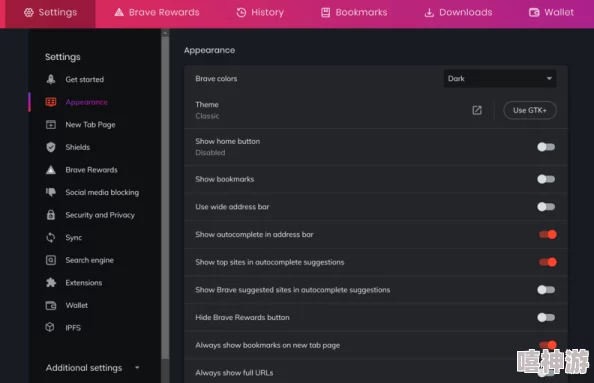Click the New Tab Page icon in sidebar
Image resolution: width=594 pixels, height=383 pixels.
51,125
